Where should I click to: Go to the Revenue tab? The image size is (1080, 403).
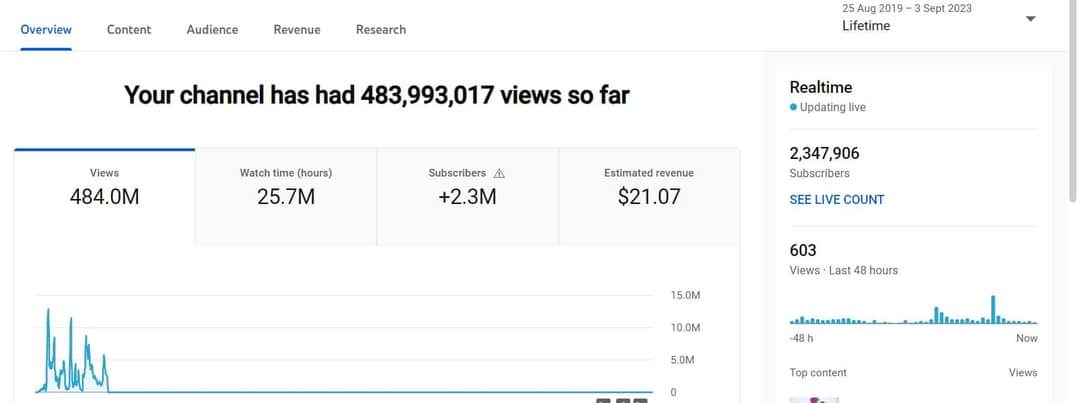(x=297, y=29)
